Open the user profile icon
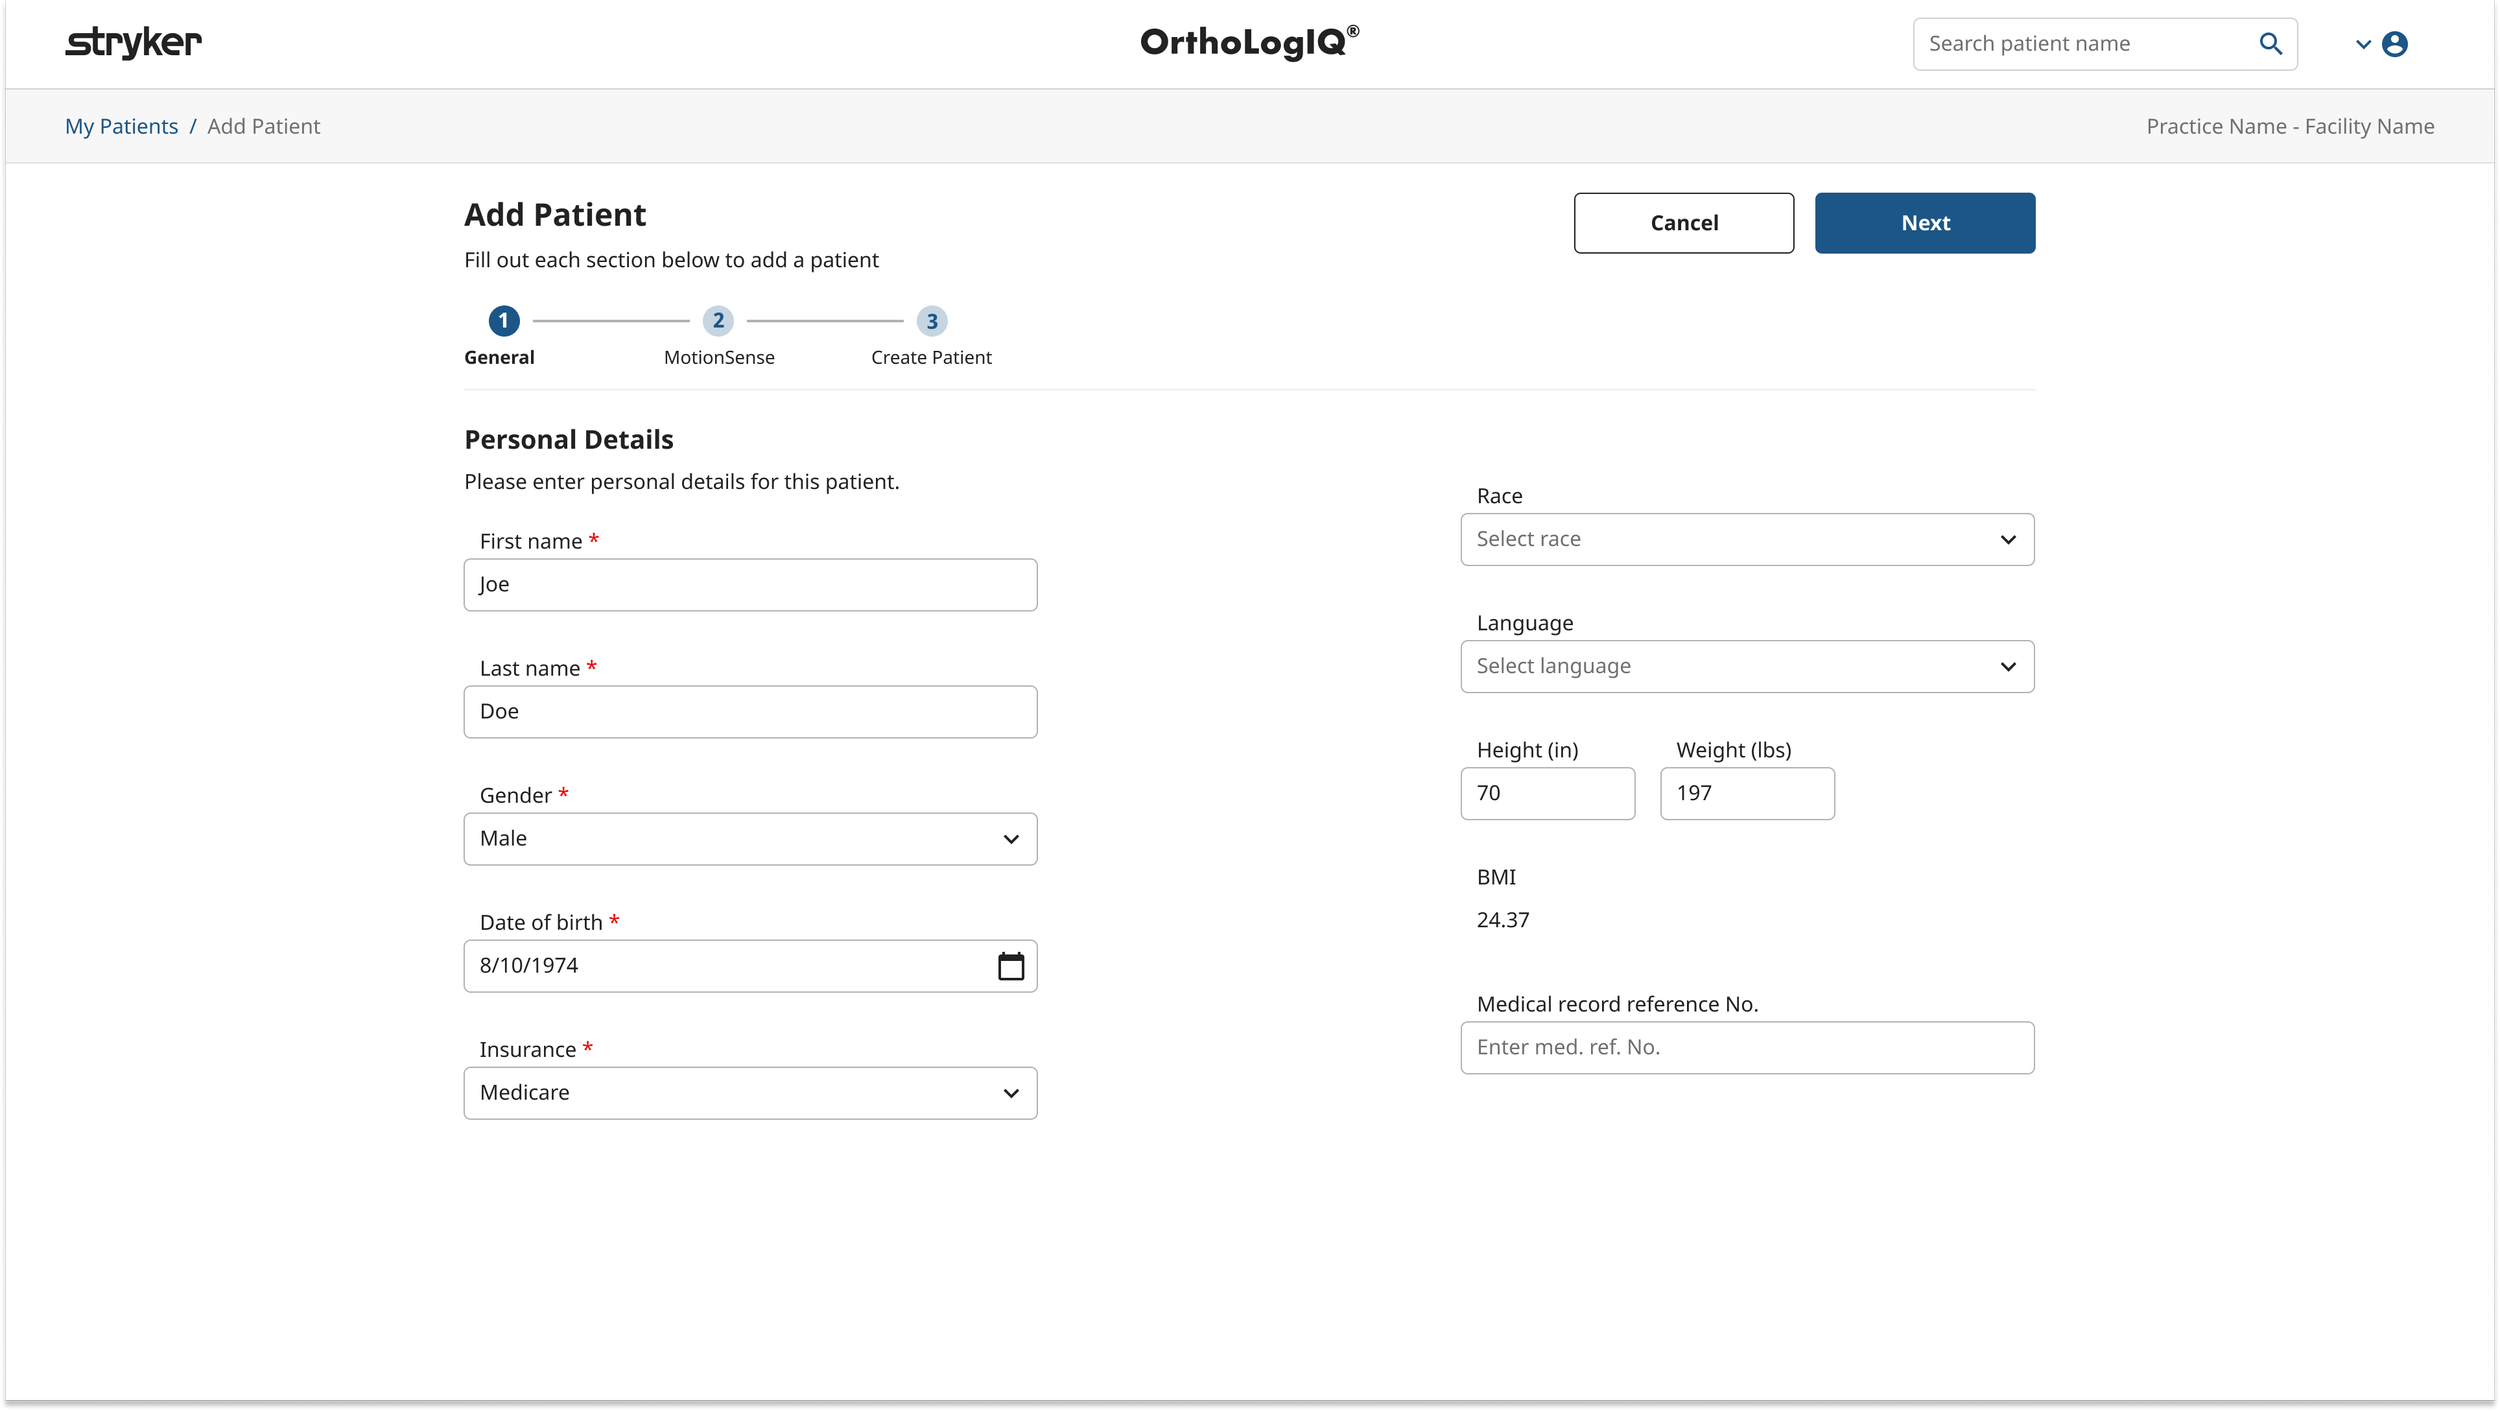The width and height of the screenshot is (2500, 1411). [x=2394, y=43]
